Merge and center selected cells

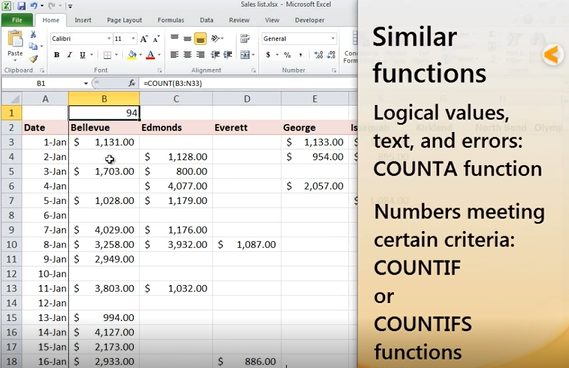click(245, 55)
